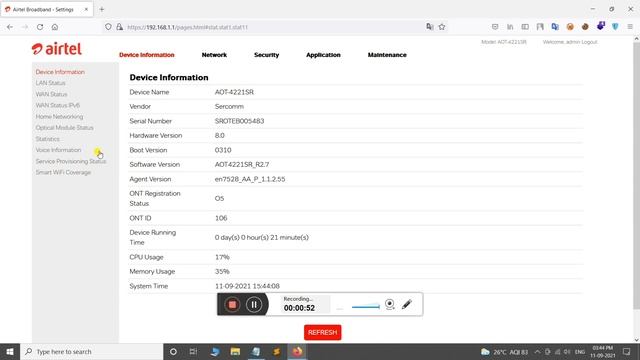The height and width of the screenshot is (360, 640).
Task: Log out using the Logout link
Action: [x=589, y=42]
